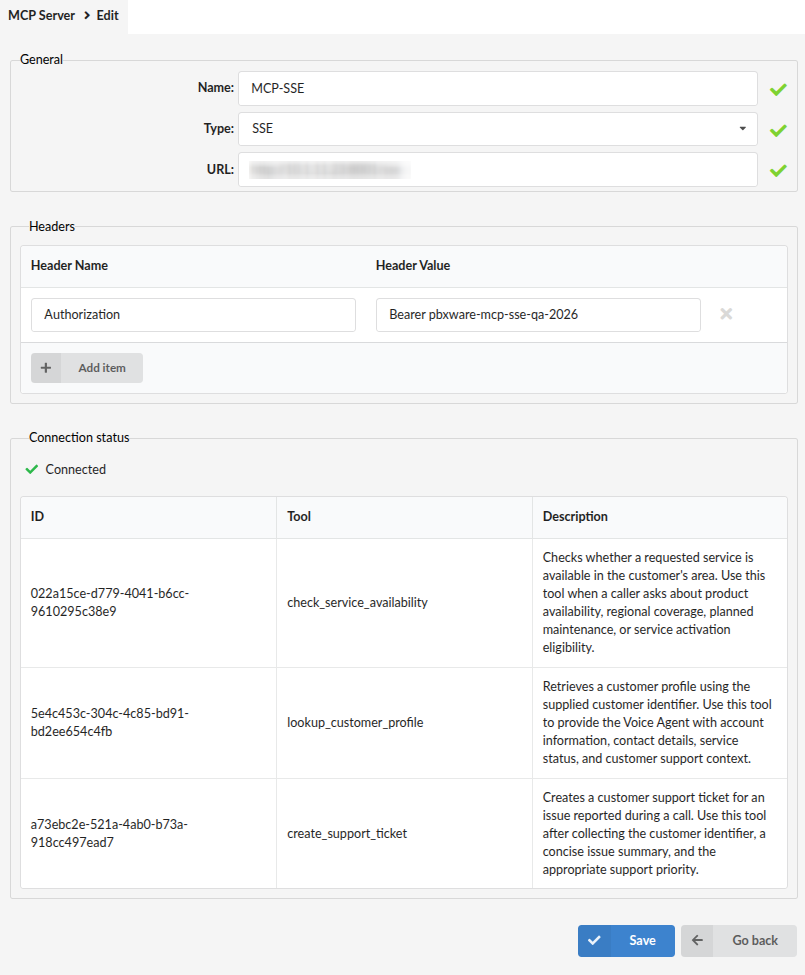The width and height of the screenshot is (805, 975).
Task: Add a new header item
Action: (x=87, y=368)
